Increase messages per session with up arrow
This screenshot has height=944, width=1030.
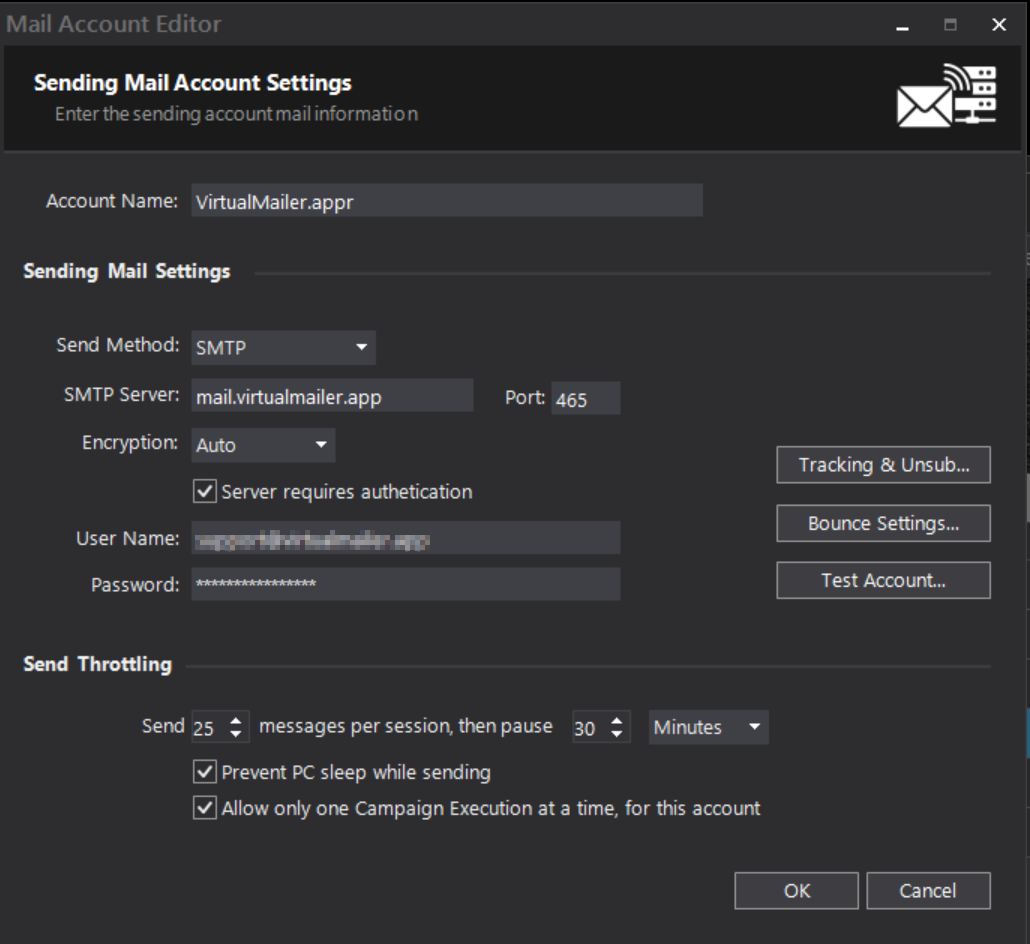pos(236,720)
